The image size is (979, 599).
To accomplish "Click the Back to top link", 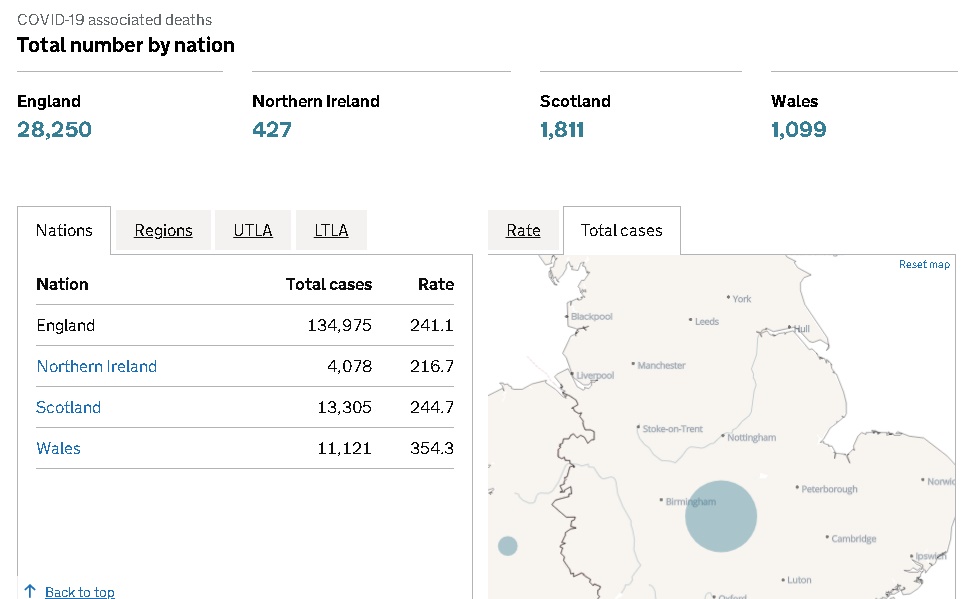I will [x=80, y=592].
